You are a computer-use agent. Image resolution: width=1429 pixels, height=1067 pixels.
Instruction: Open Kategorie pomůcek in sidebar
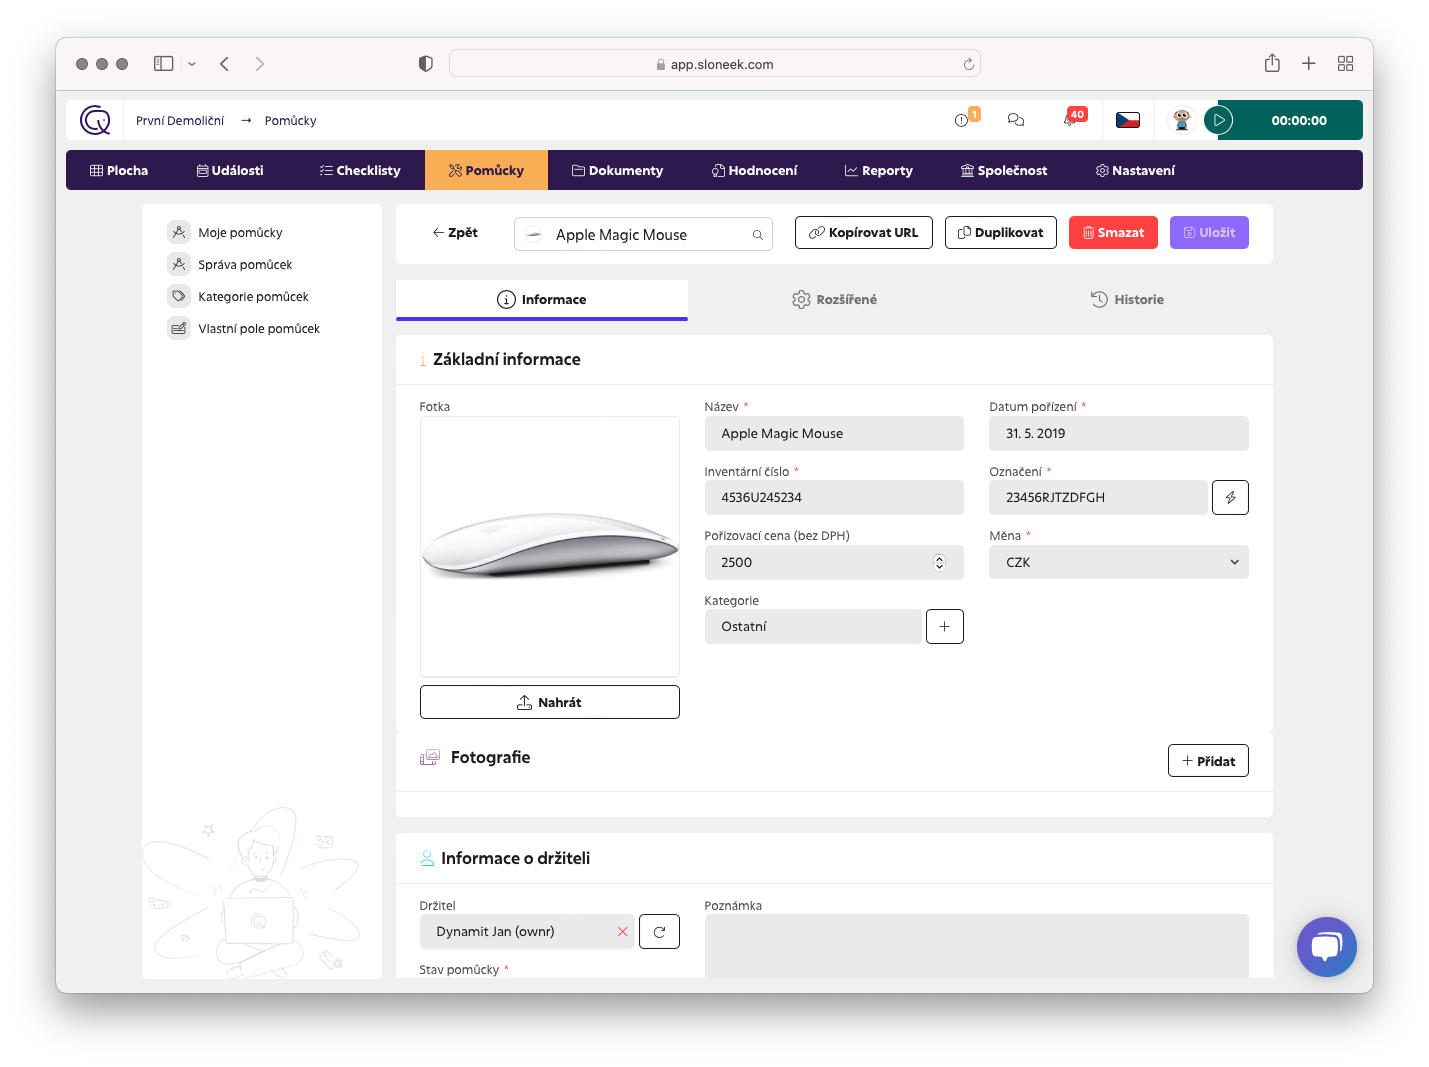[253, 296]
